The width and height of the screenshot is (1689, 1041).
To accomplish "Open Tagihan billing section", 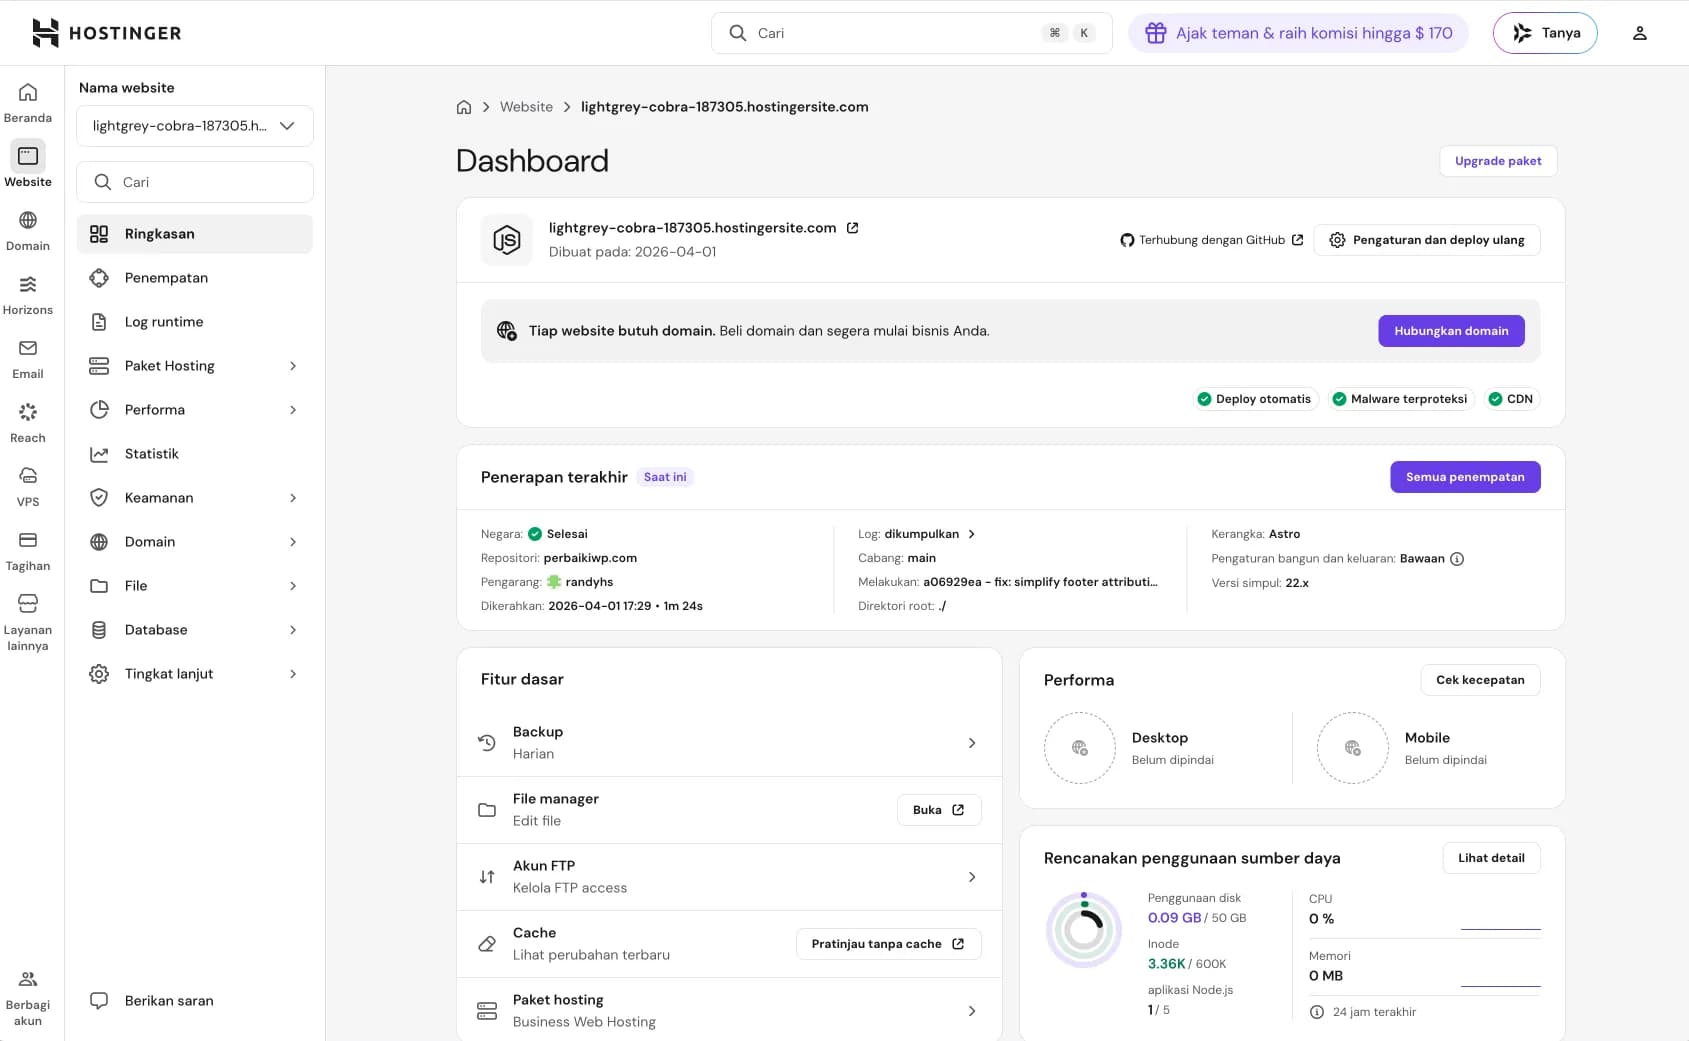I will 28,551.
